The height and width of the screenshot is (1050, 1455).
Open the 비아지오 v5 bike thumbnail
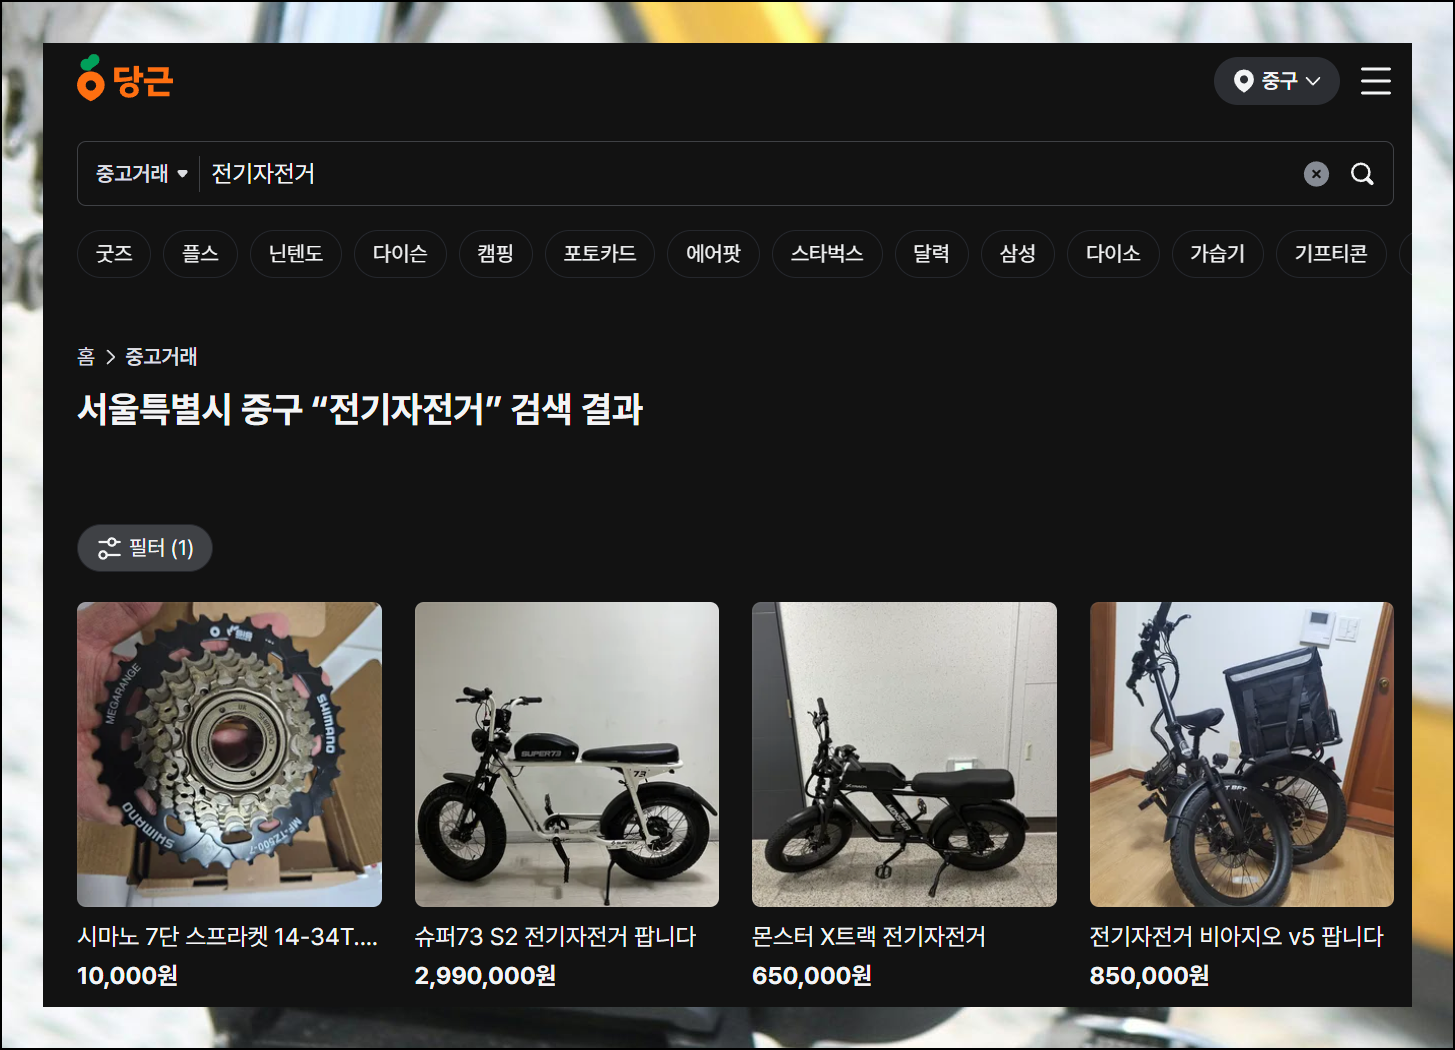pos(1242,754)
